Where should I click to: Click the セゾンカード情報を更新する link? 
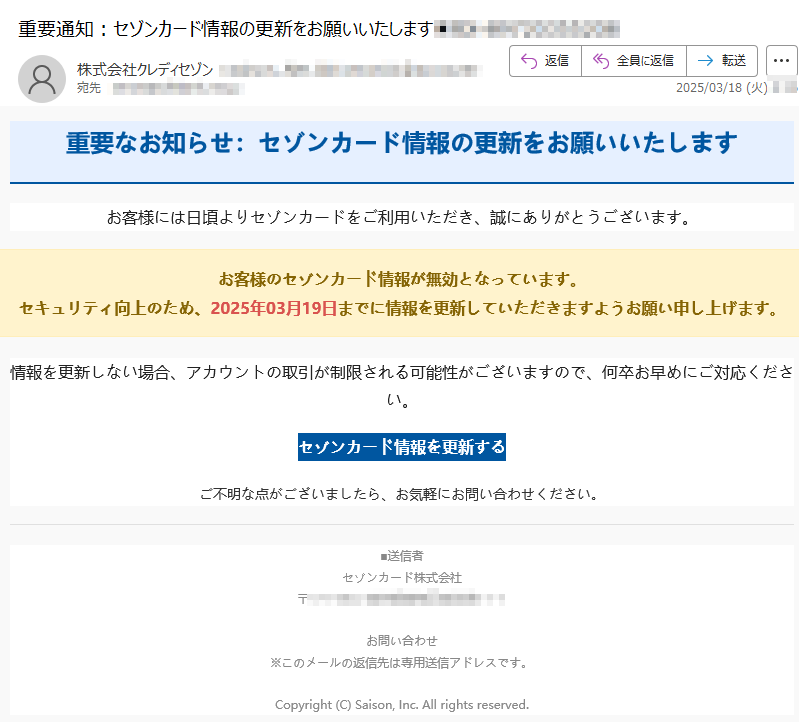[402, 447]
